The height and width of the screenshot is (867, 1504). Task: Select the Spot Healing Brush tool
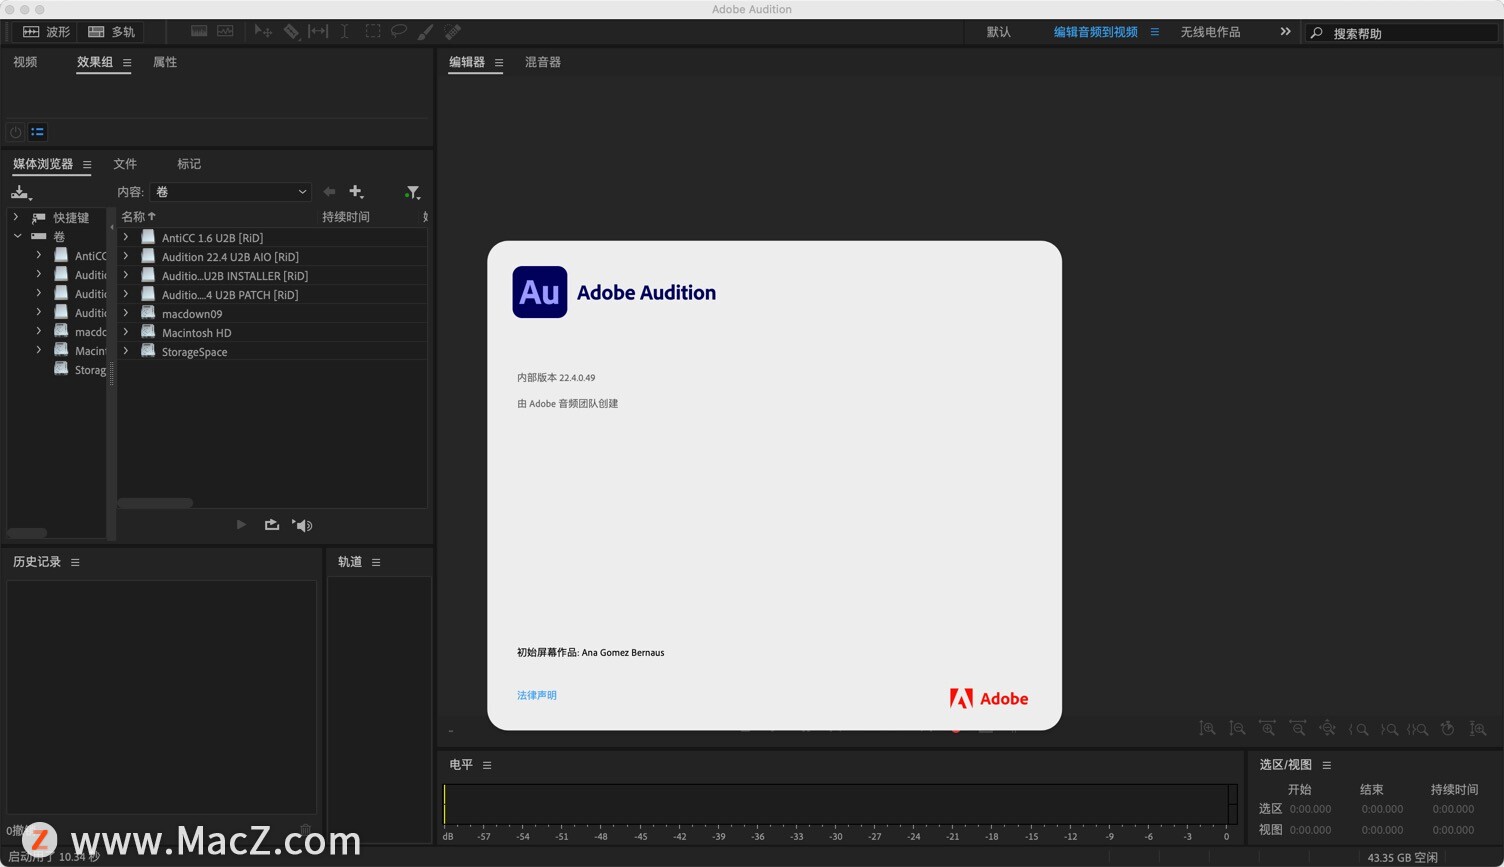click(452, 32)
